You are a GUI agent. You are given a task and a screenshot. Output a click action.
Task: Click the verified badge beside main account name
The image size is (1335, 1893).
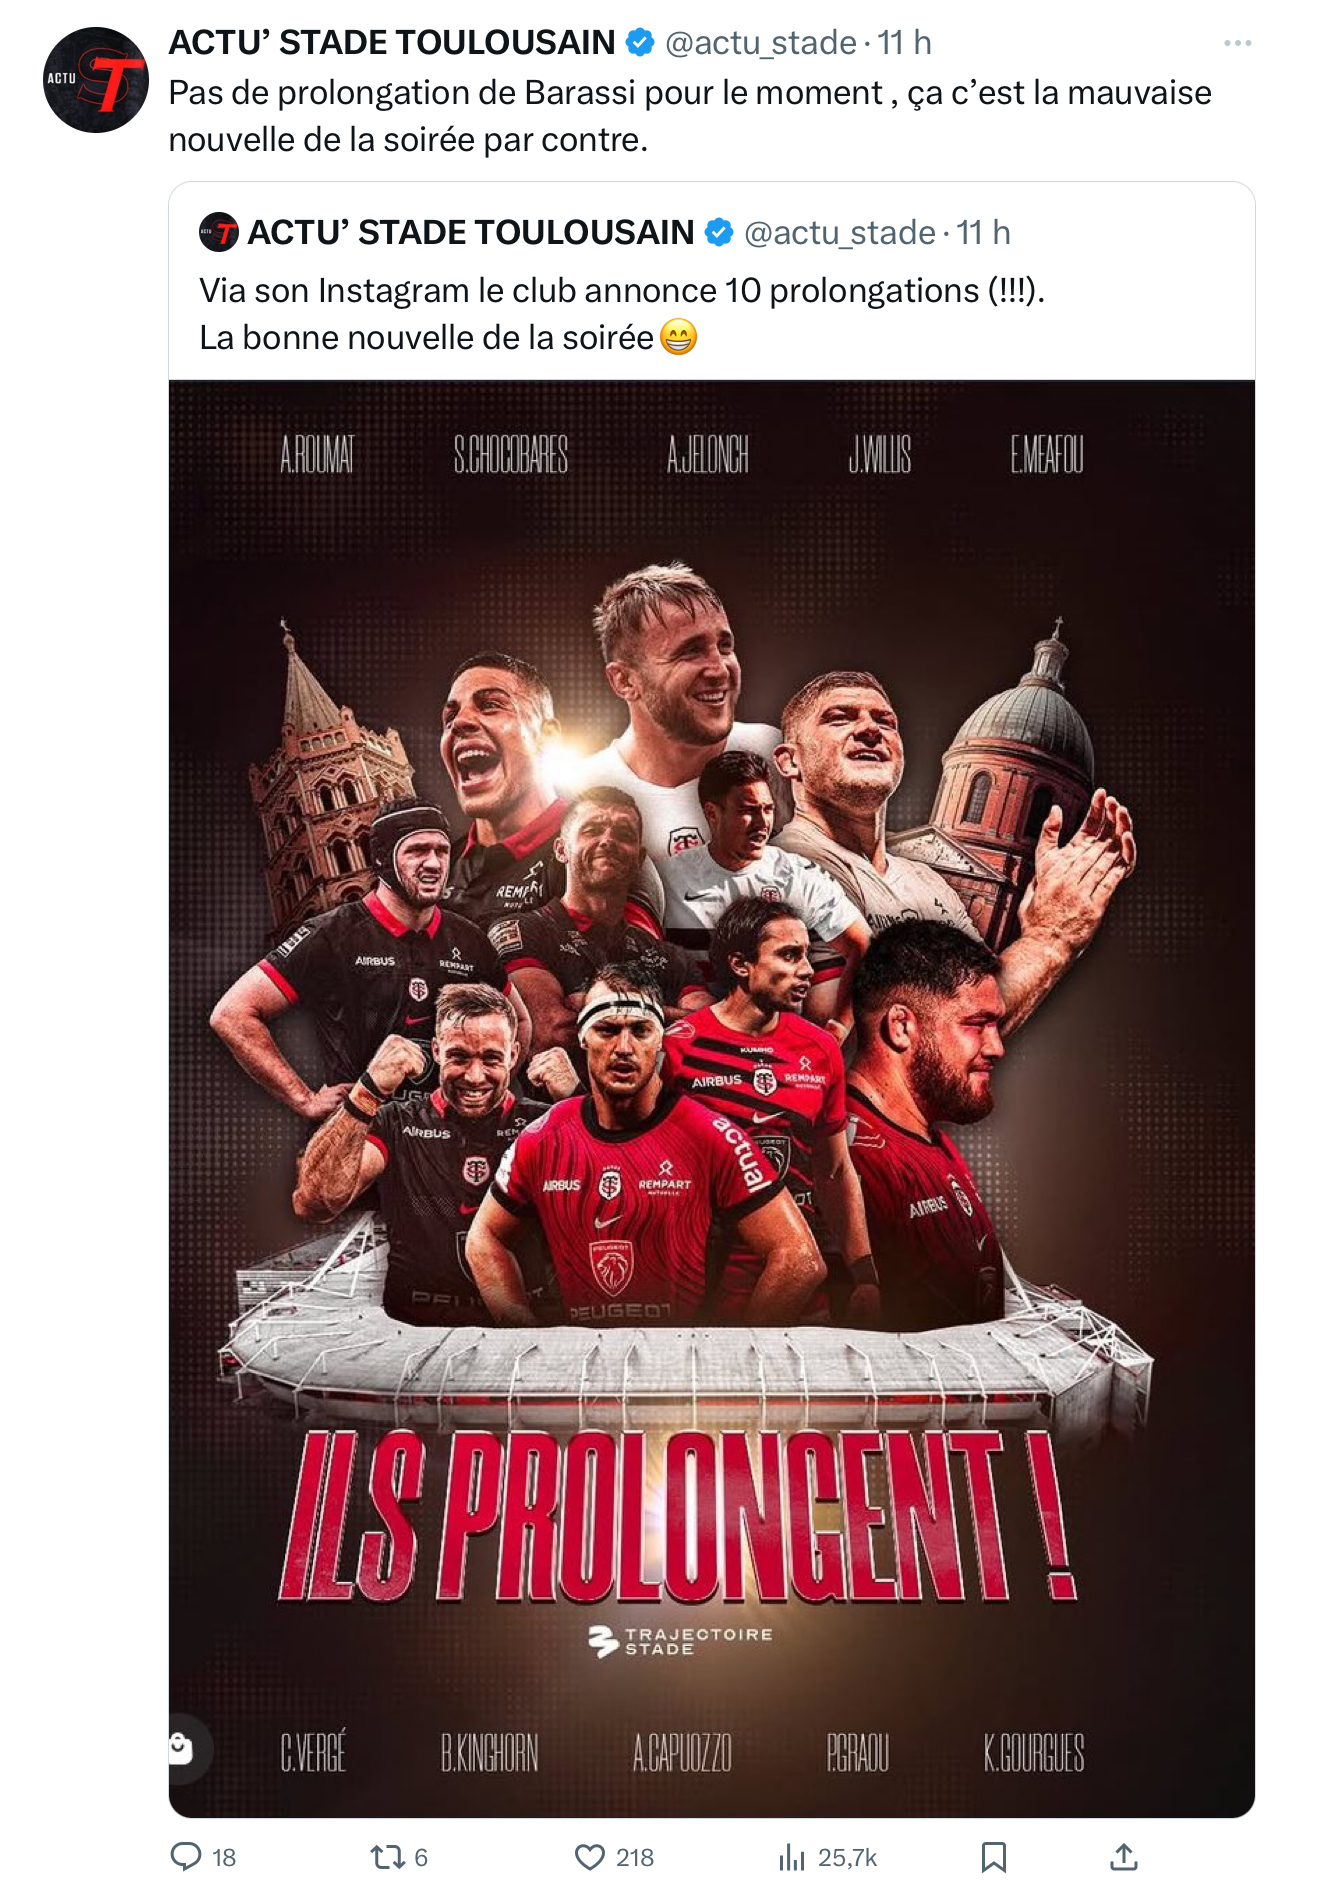pos(640,42)
